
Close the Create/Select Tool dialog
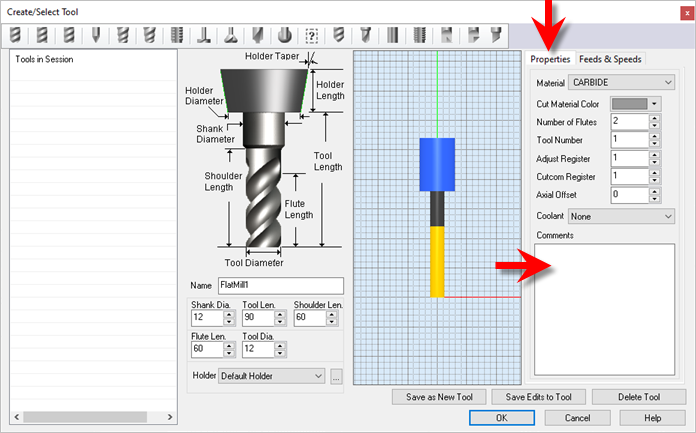click(687, 13)
